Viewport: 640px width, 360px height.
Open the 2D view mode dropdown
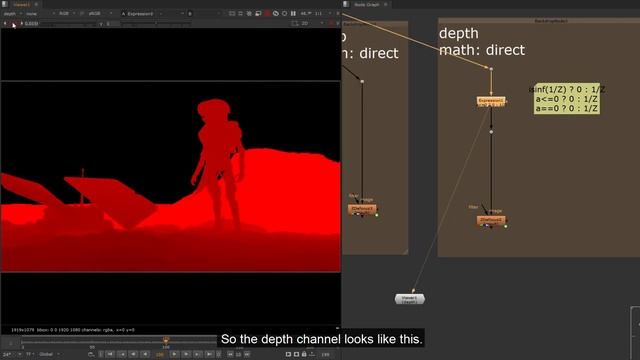coord(312,24)
